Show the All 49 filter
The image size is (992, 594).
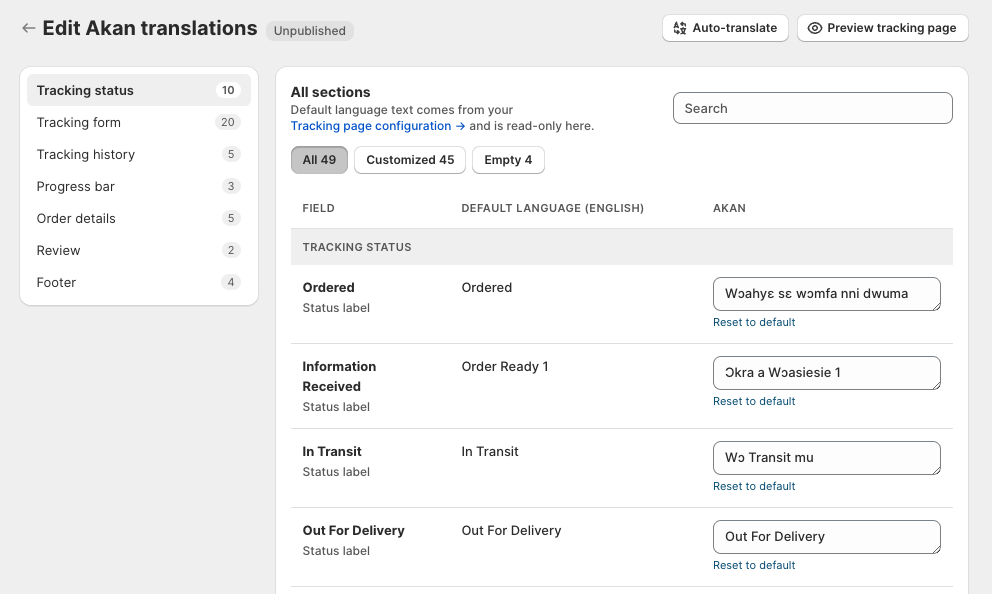(319, 160)
